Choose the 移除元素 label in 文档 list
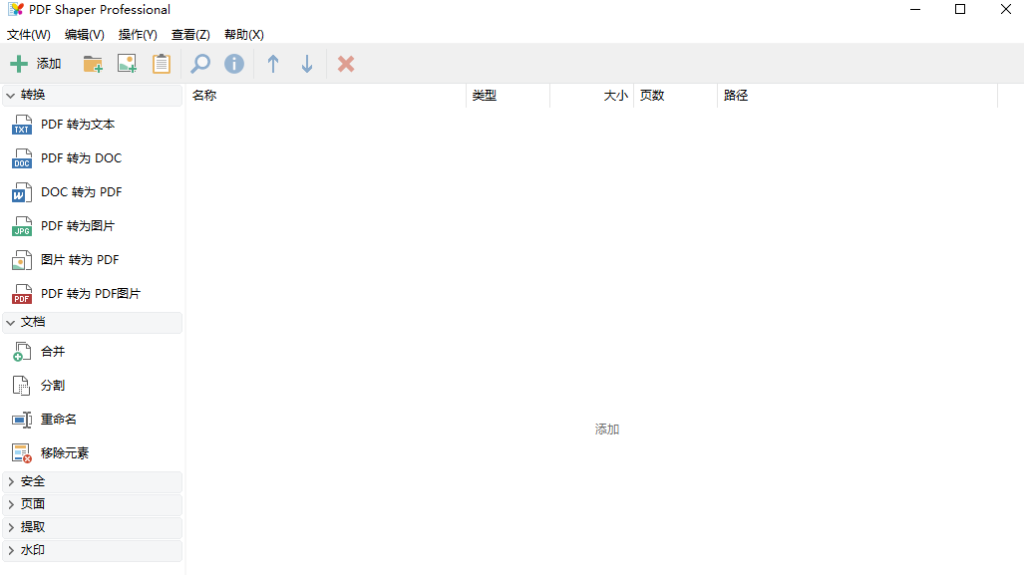The width and height of the screenshot is (1024, 575). [x=65, y=453]
